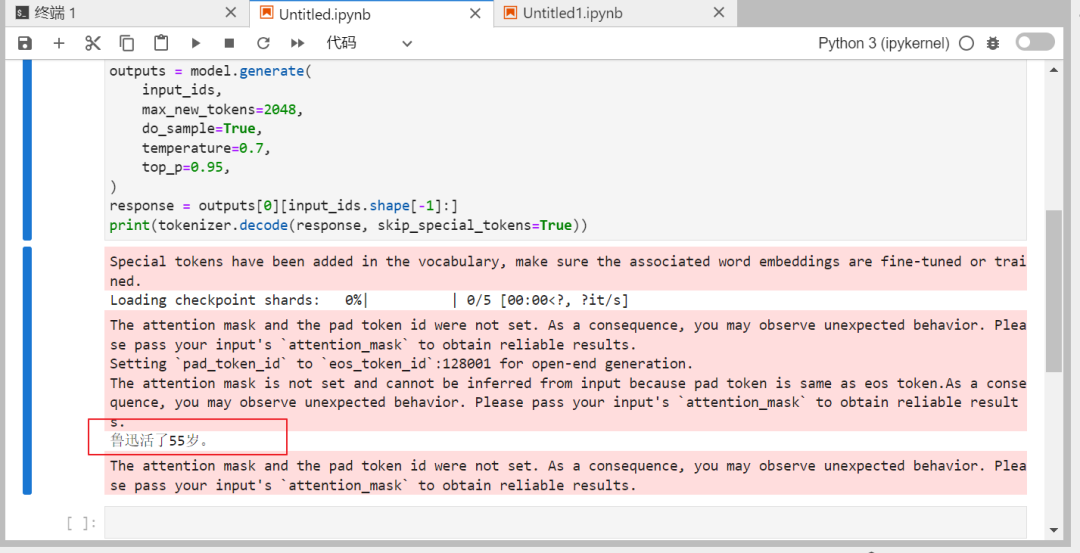Click the 'temperature=0.7' code line
1080x553 pixels.
tap(206, 148)
